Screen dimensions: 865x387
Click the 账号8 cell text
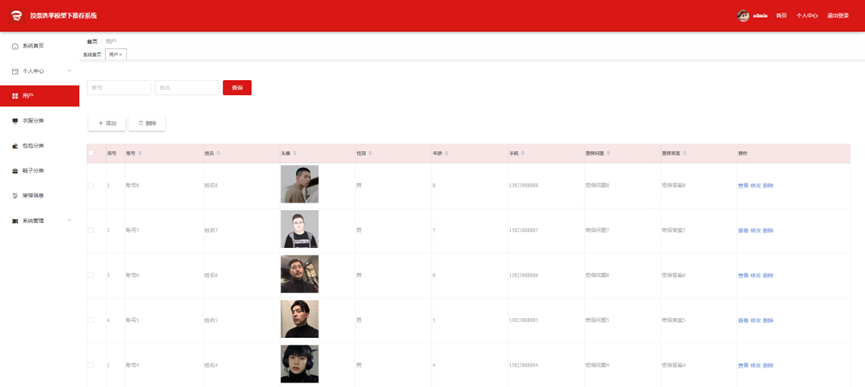click(x=133, y=186)
